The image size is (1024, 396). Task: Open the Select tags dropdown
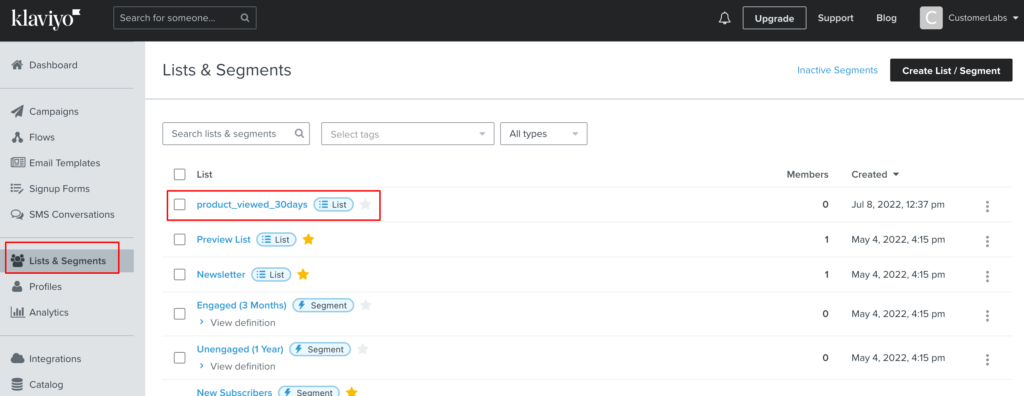408,133
